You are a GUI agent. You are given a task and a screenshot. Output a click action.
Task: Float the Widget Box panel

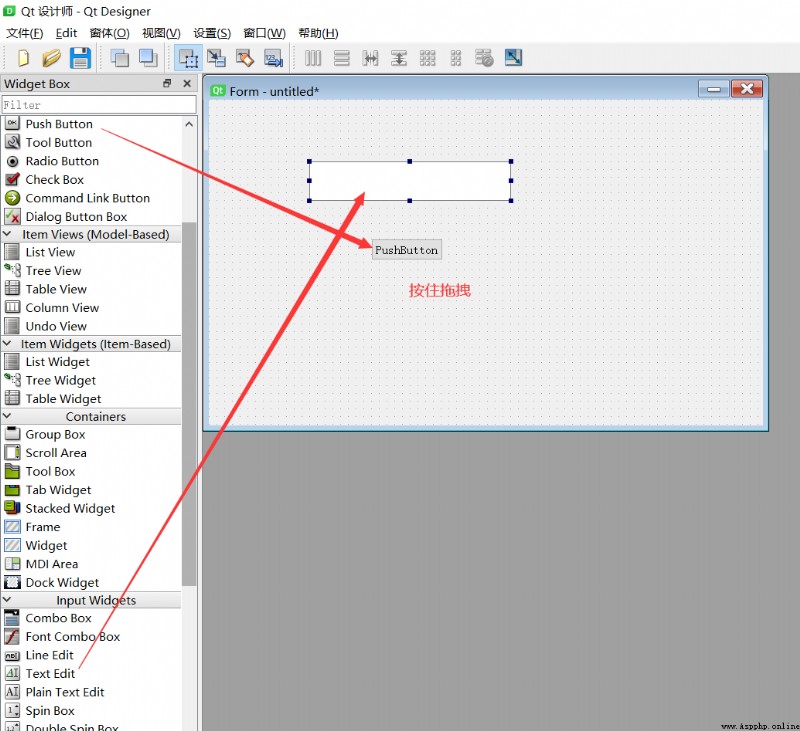167,83
